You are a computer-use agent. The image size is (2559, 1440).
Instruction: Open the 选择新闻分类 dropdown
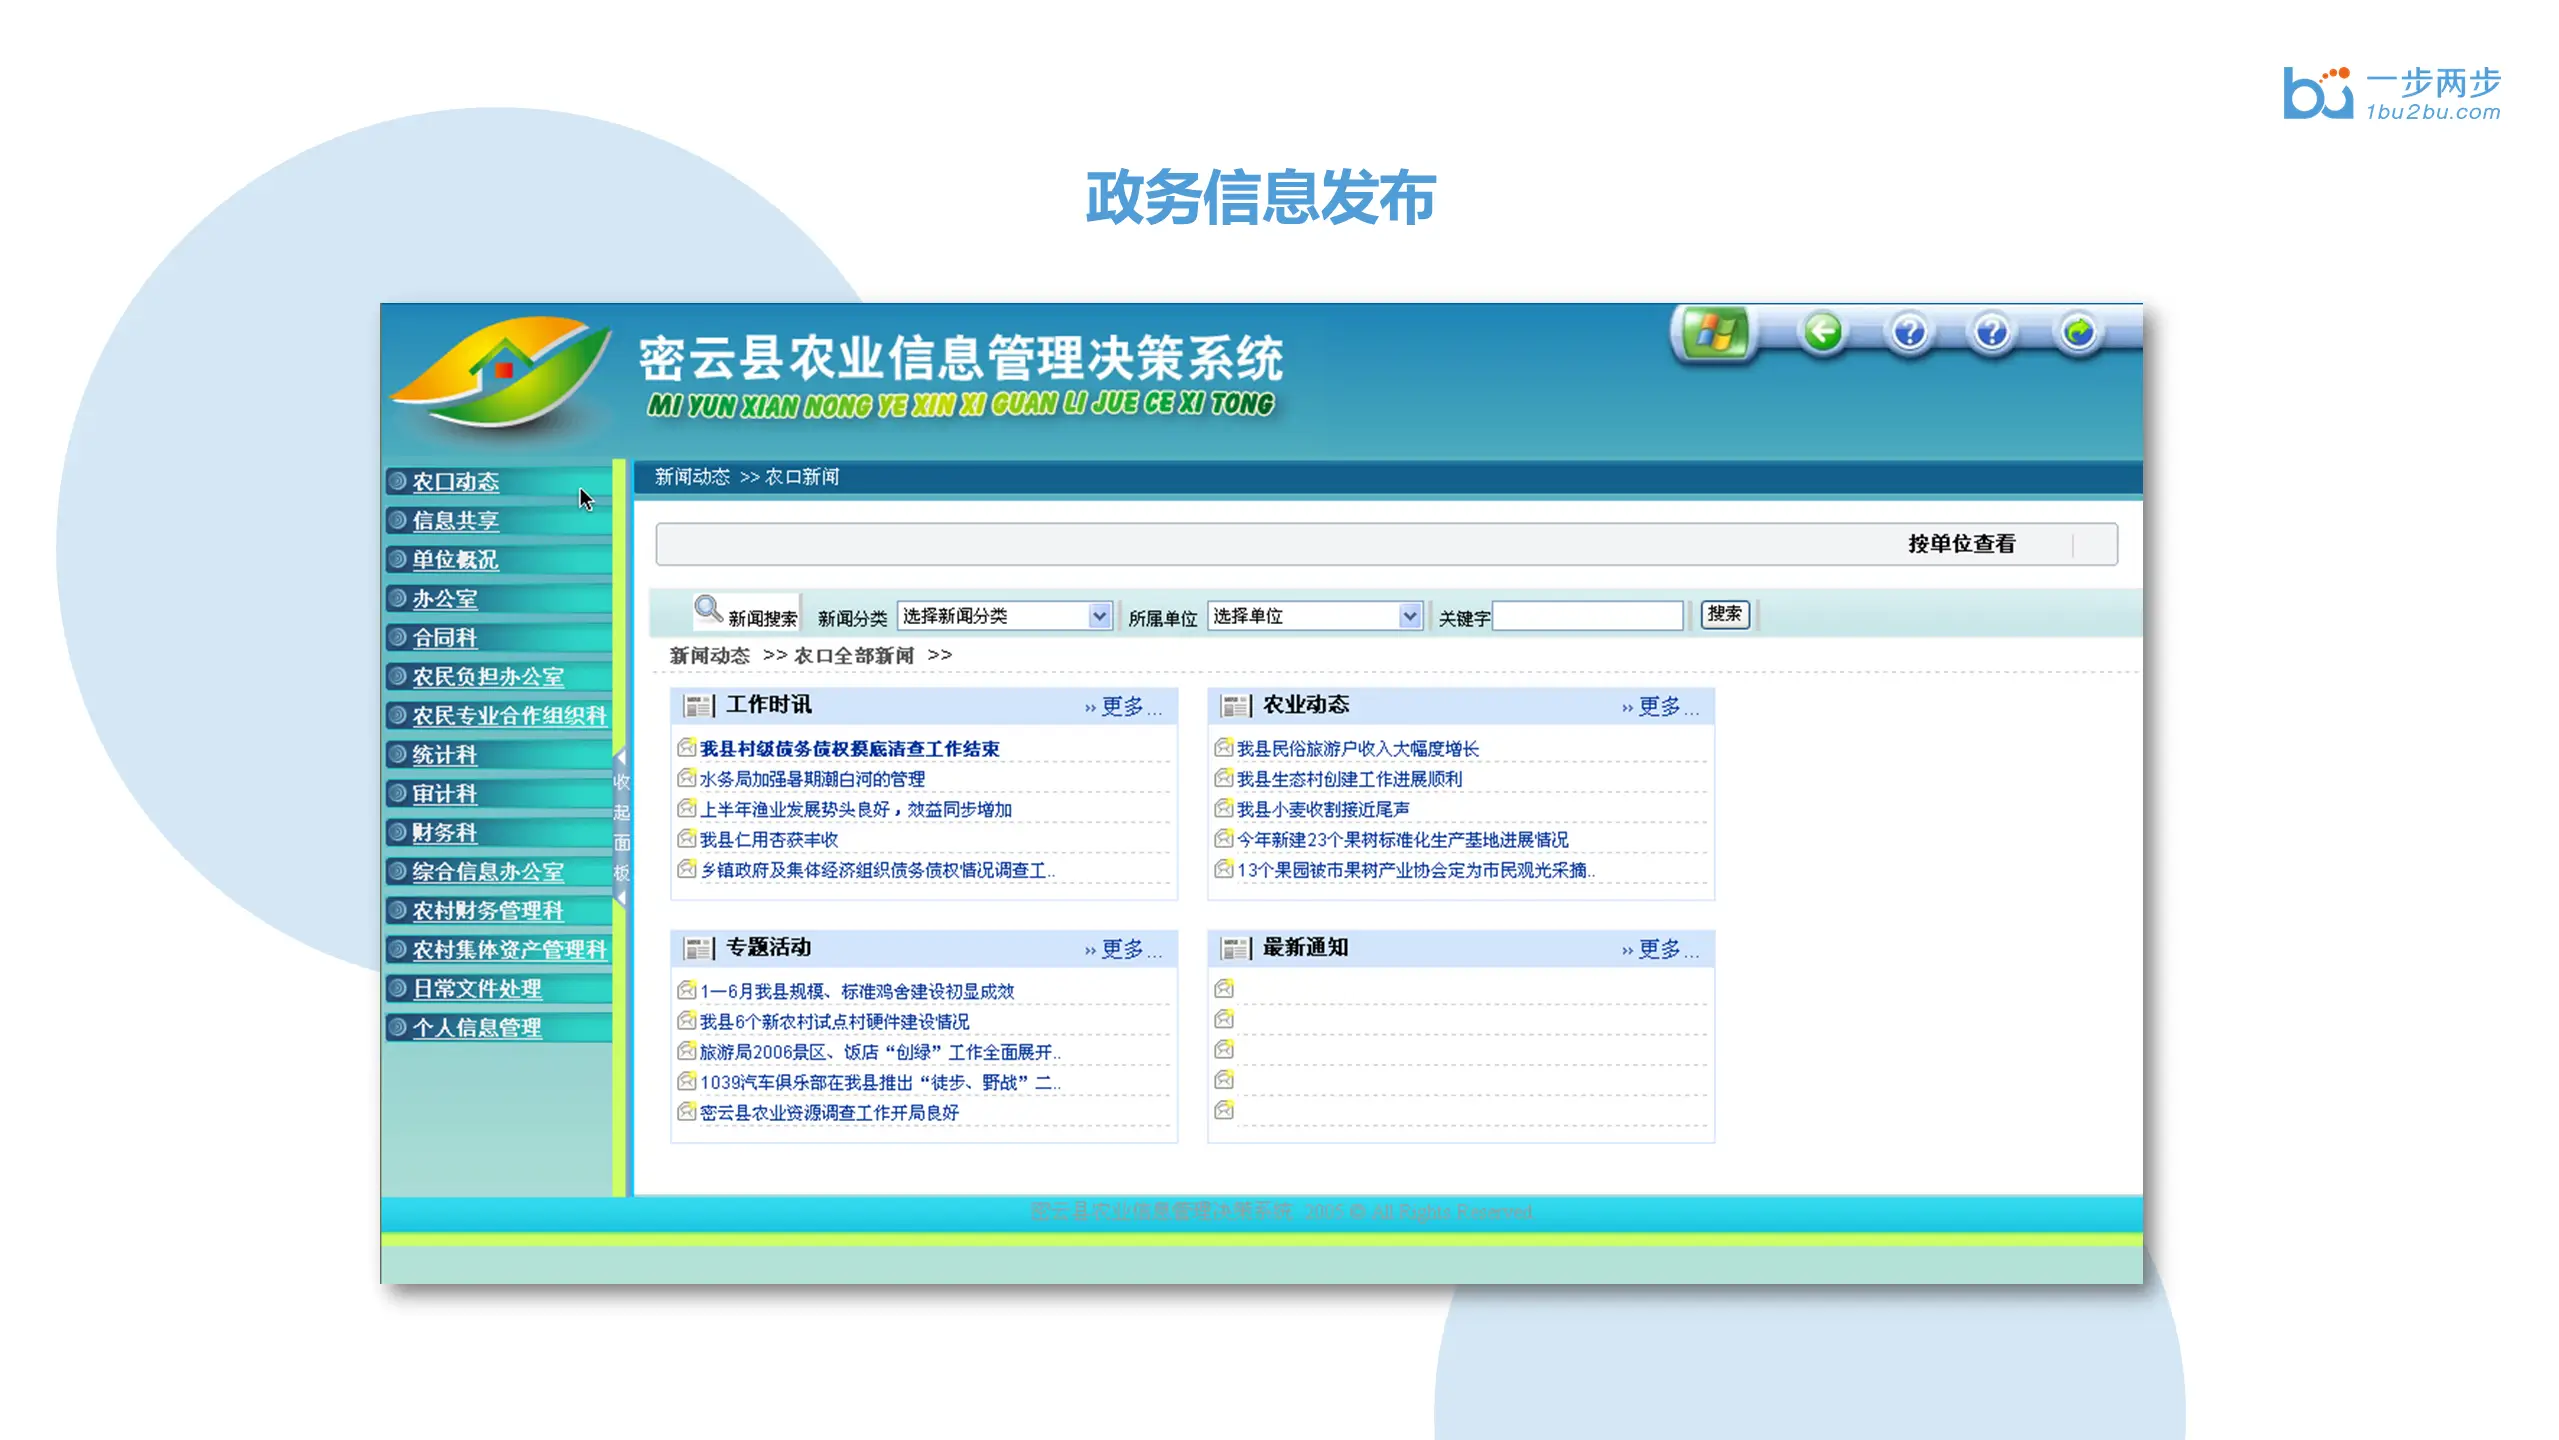[x=1099, y=616]
